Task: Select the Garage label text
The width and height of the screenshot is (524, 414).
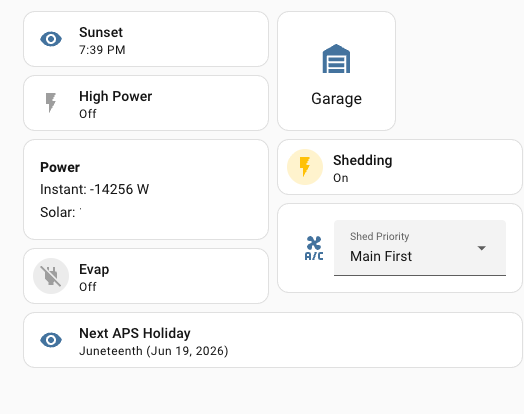Action: (x=336, y=99)
